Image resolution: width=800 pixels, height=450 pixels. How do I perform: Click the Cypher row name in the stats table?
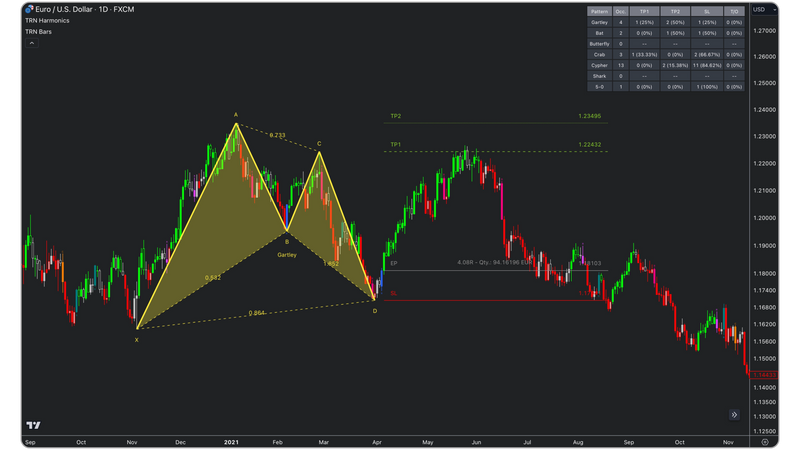(599, 65)
